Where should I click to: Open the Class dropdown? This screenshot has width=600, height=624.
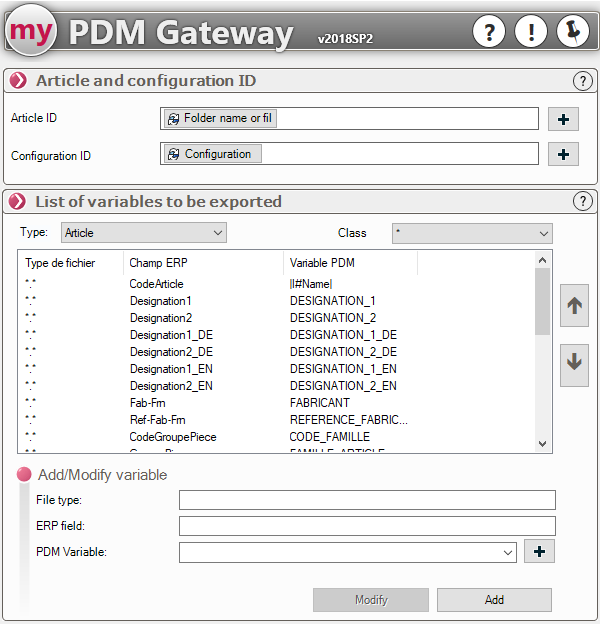472,233
